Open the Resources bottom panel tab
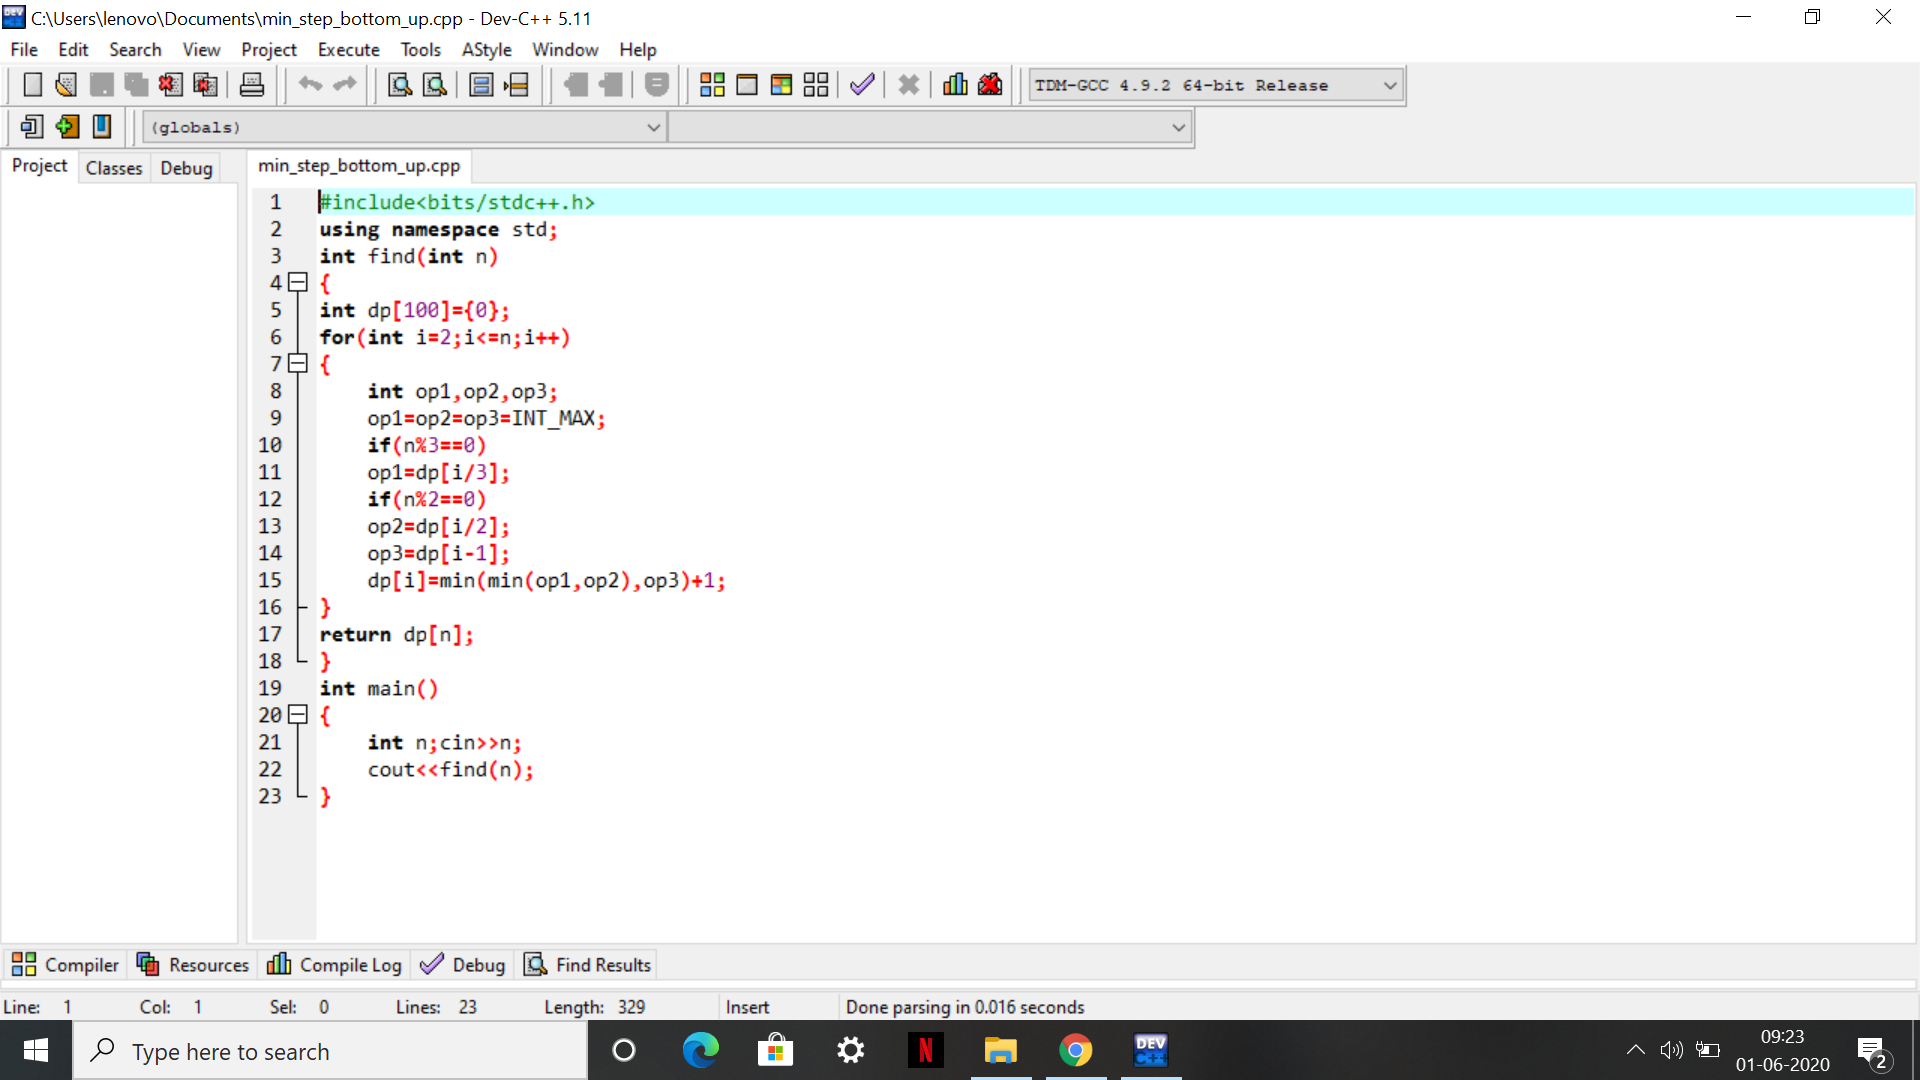The width and height of the screenshot is (1920, 1080). pyautogui.click(x=193, y=965)
